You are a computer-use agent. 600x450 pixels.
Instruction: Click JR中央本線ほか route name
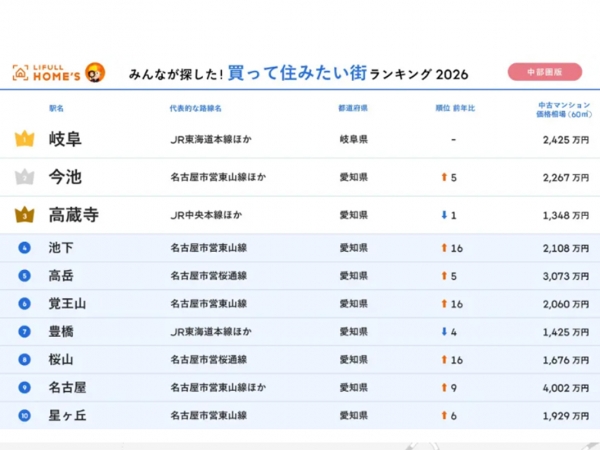(x=206, y=215)
